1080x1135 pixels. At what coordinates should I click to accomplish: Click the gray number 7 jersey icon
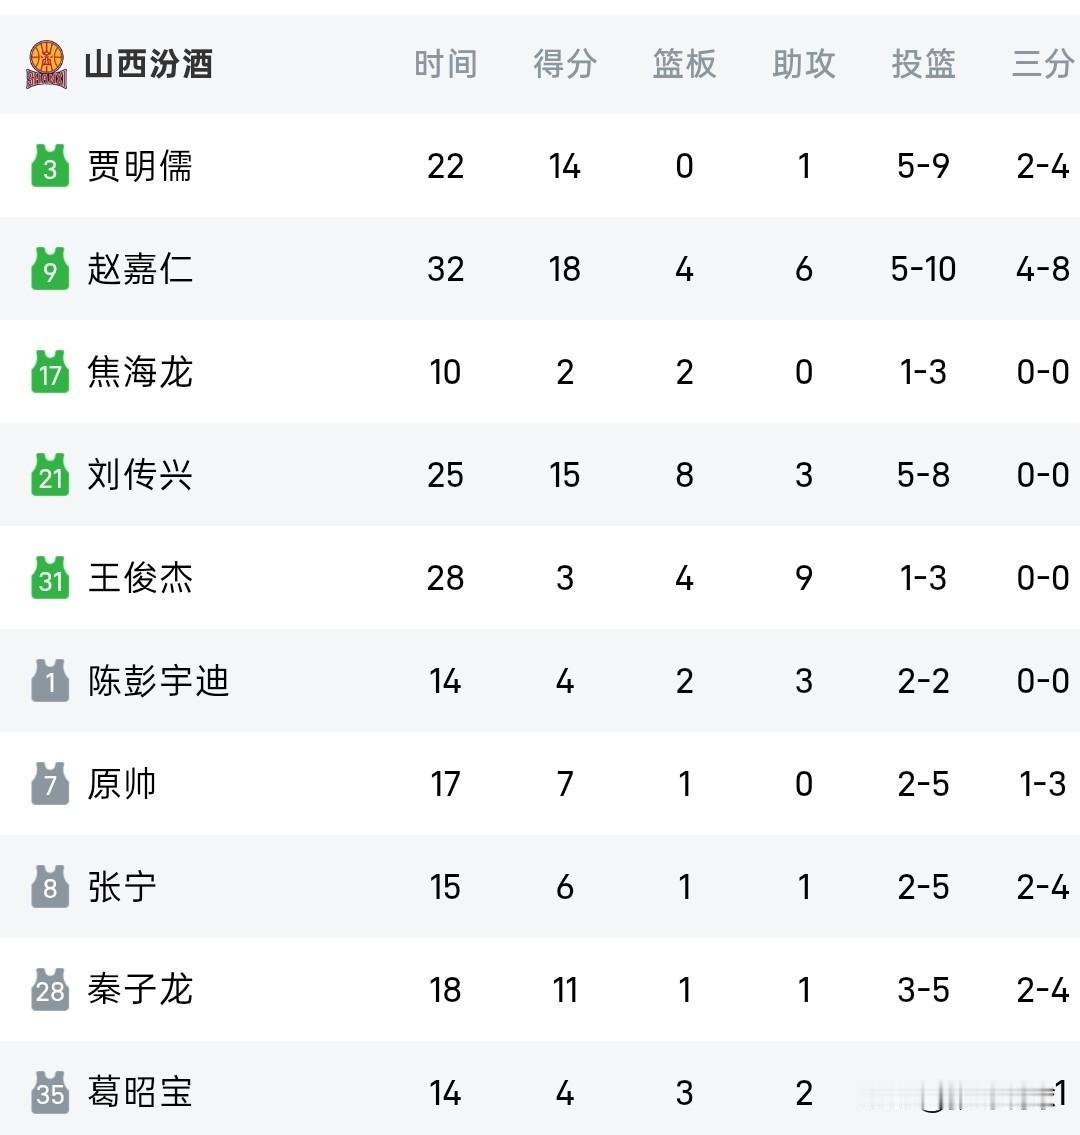tap(50, 784)
